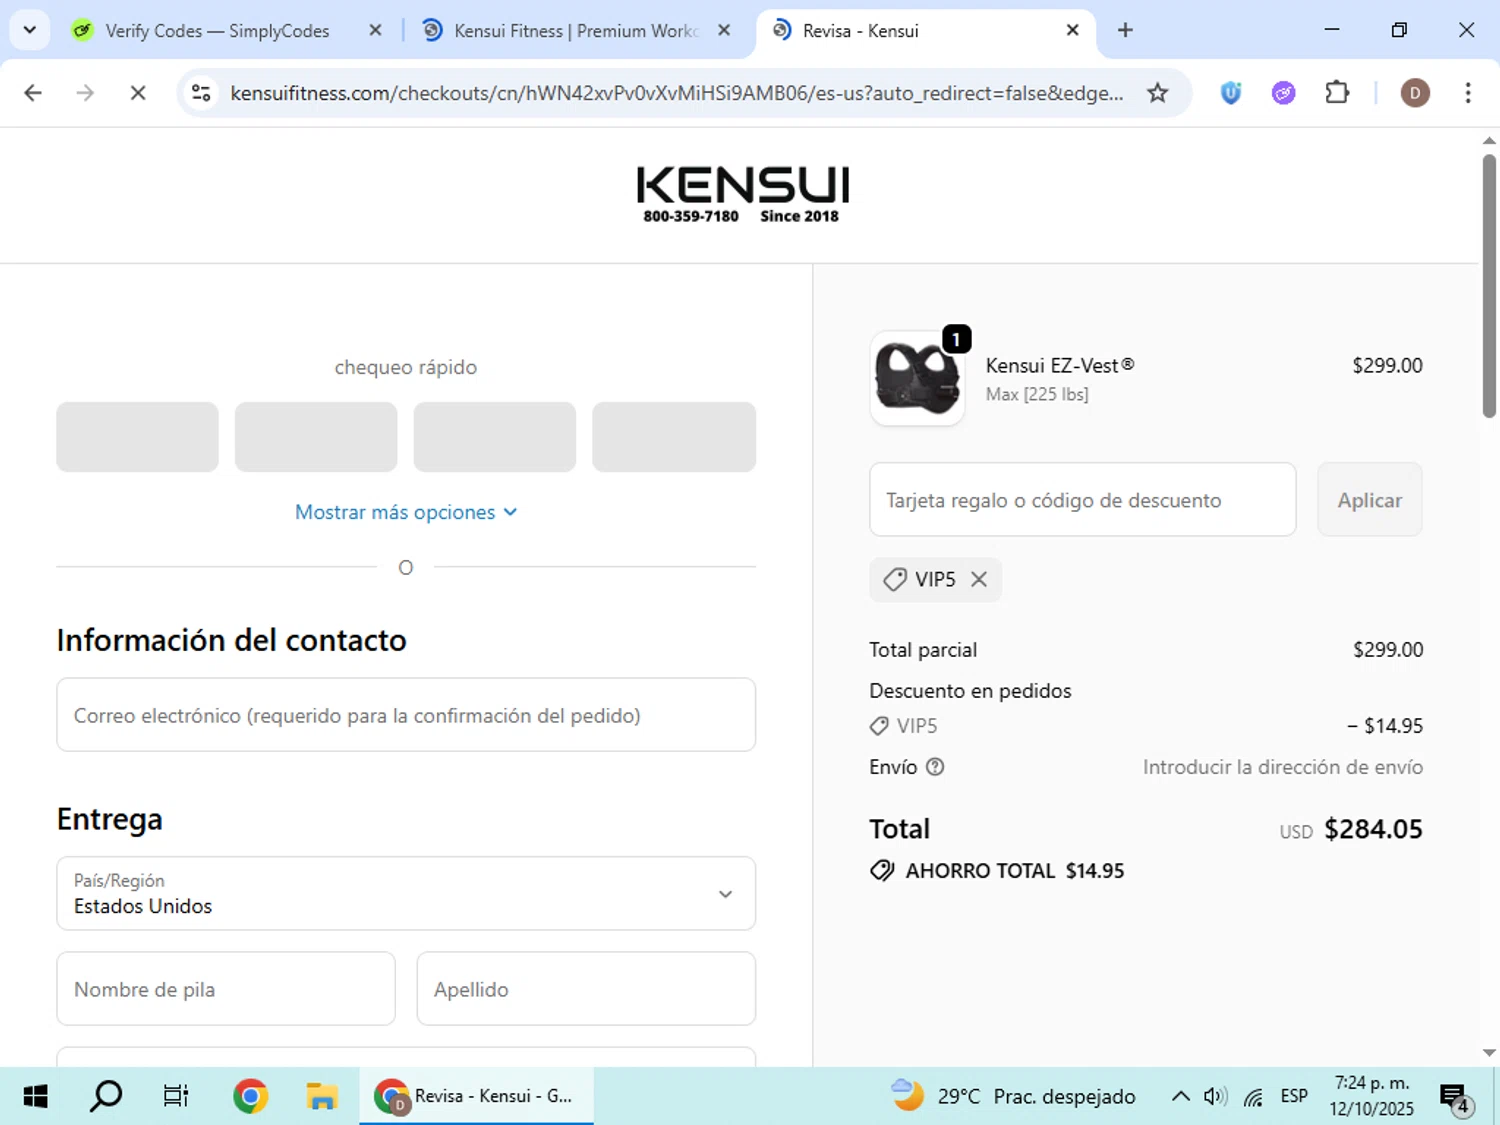
Task: Click the address bar URL
Action: tap(676, 93)
